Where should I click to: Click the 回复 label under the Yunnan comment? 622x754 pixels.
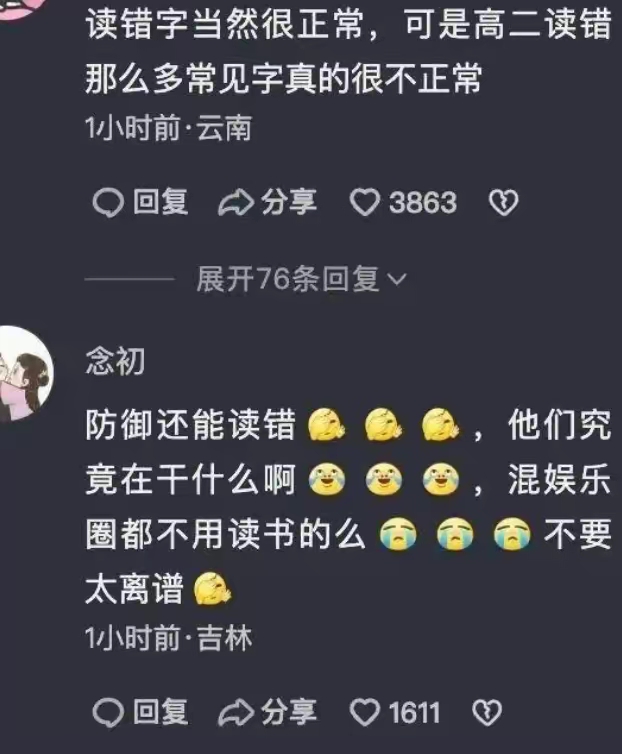160,201
